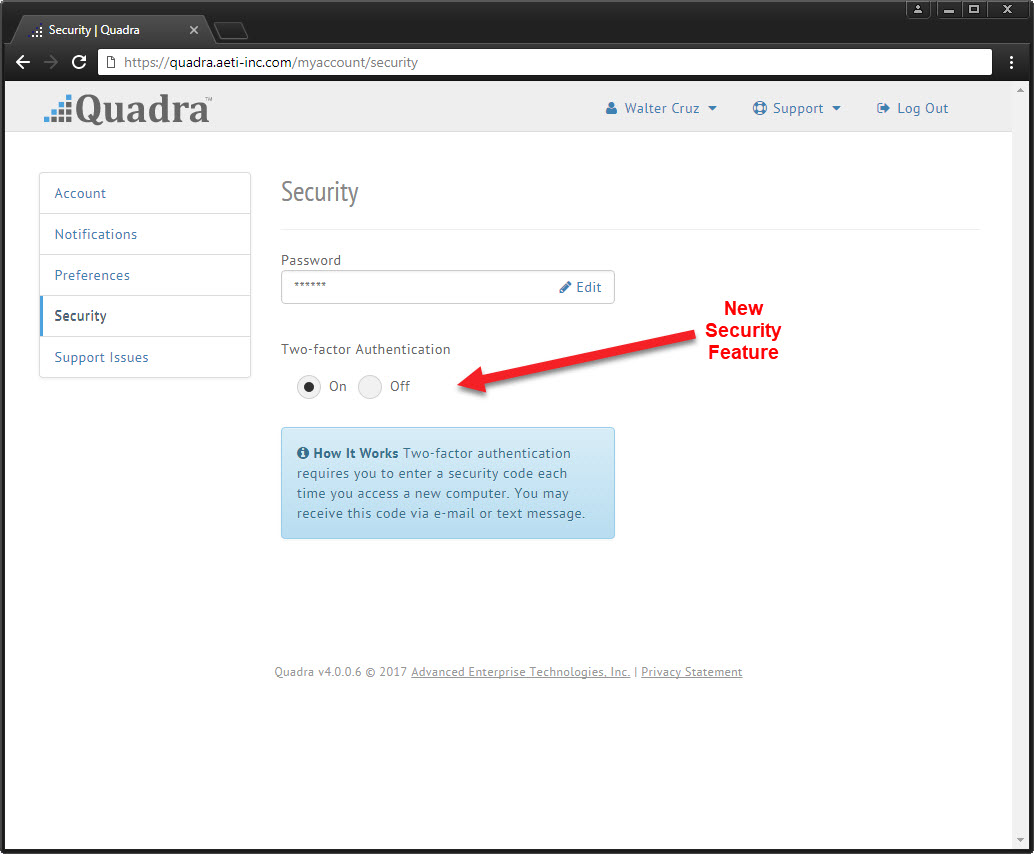Open the Support Issues section
The height and width of the screenshot is (854, 1034).
[145, 357]
